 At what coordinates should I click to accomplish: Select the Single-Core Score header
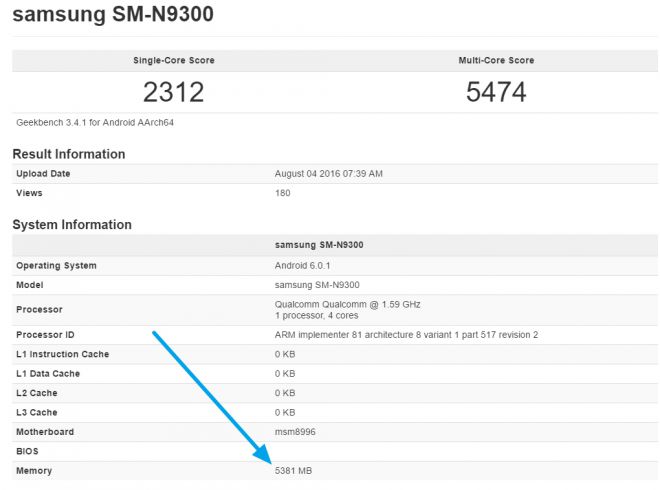[x=174, y=60]
